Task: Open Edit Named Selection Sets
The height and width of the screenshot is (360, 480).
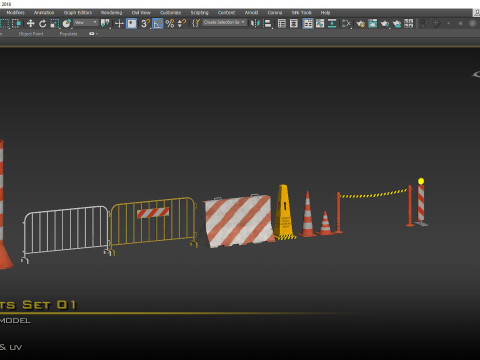Action: tap(196, 23)
